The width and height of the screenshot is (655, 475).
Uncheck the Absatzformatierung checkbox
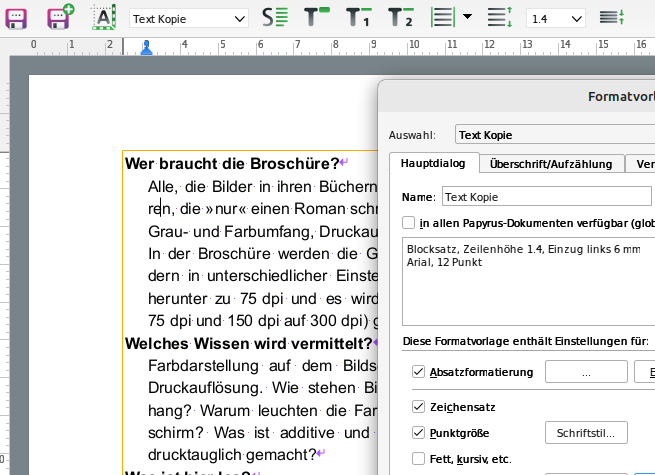(418, 372)
